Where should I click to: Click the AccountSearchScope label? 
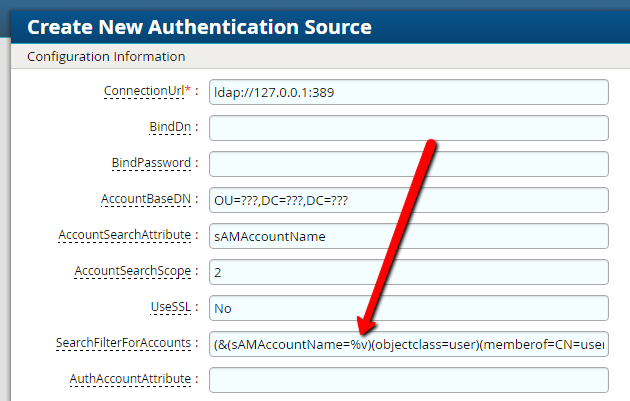point(133,271)
